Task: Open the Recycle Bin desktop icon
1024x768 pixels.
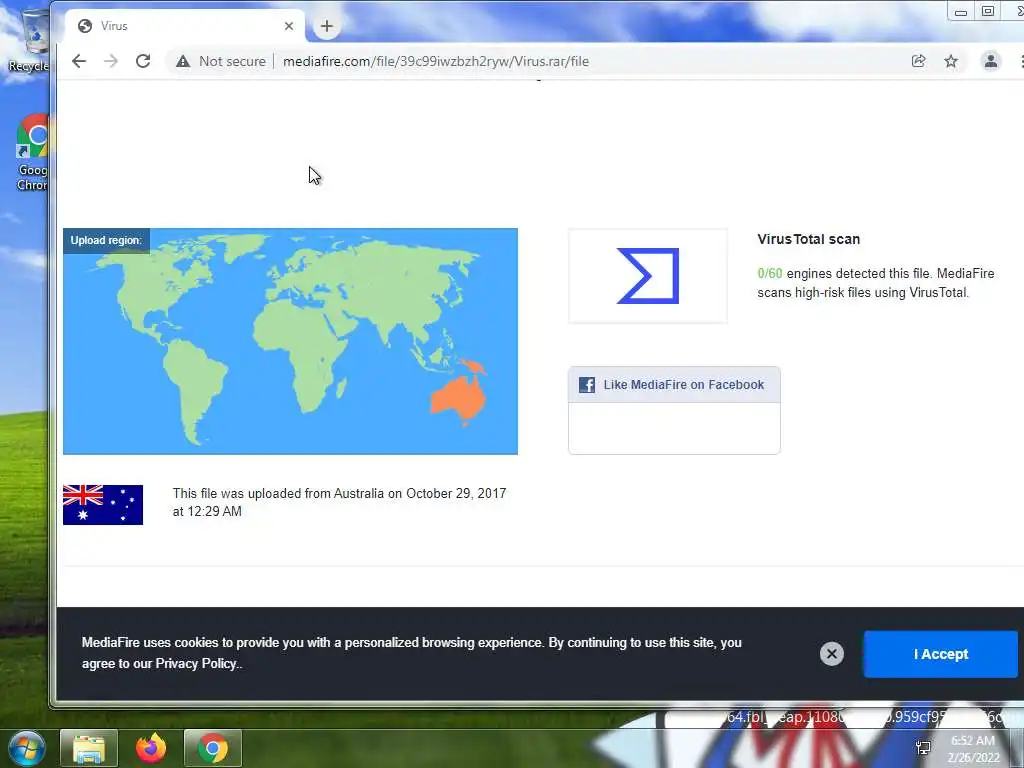Action: (29, 40)
